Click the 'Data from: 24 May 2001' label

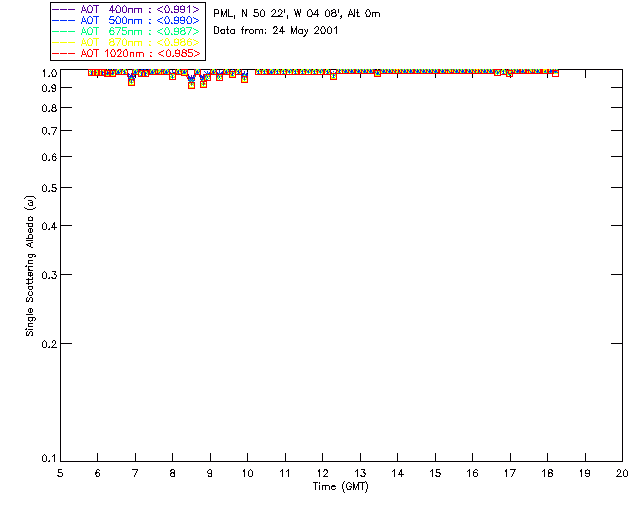[276, 31]
